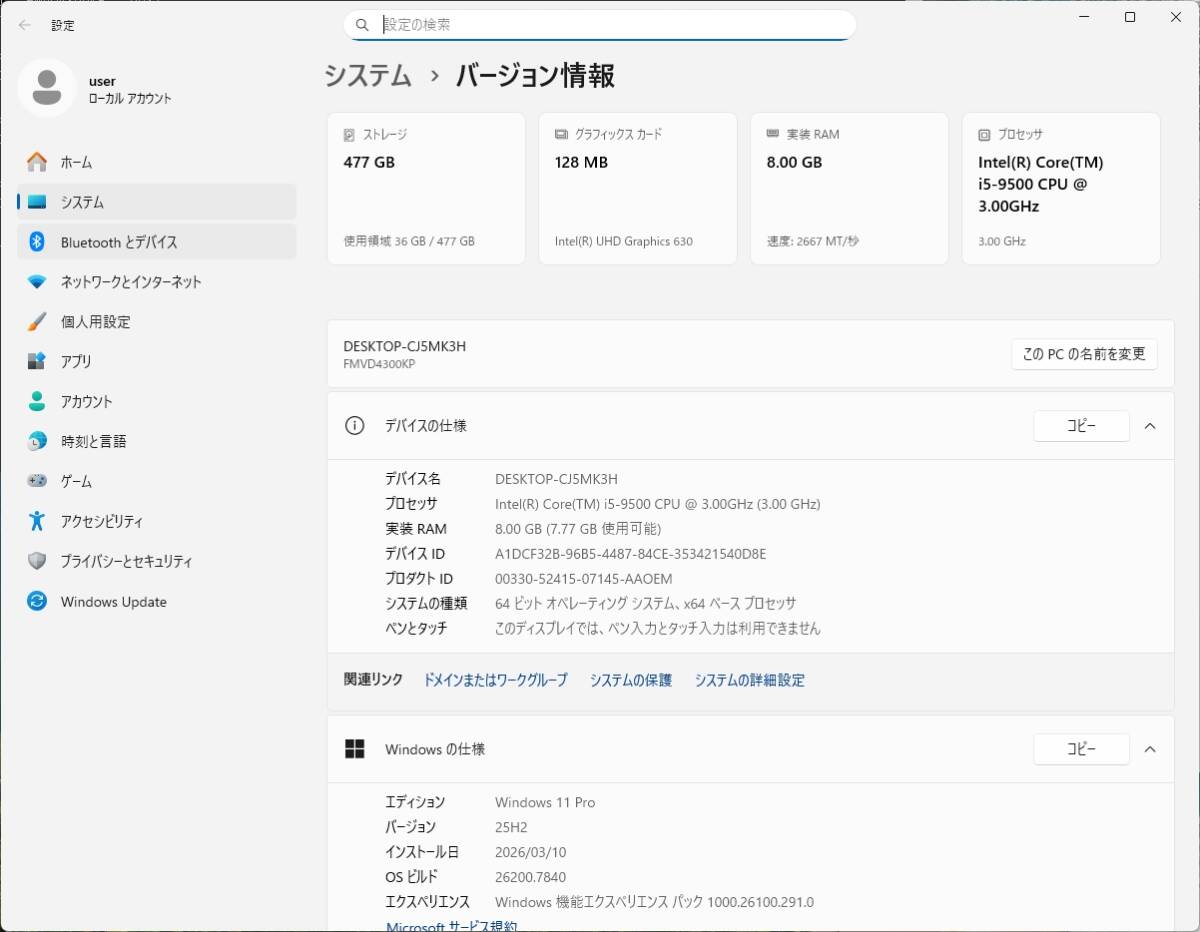
Task: Select the アプリ sidebar icon
Action: [x=37, y=361]
